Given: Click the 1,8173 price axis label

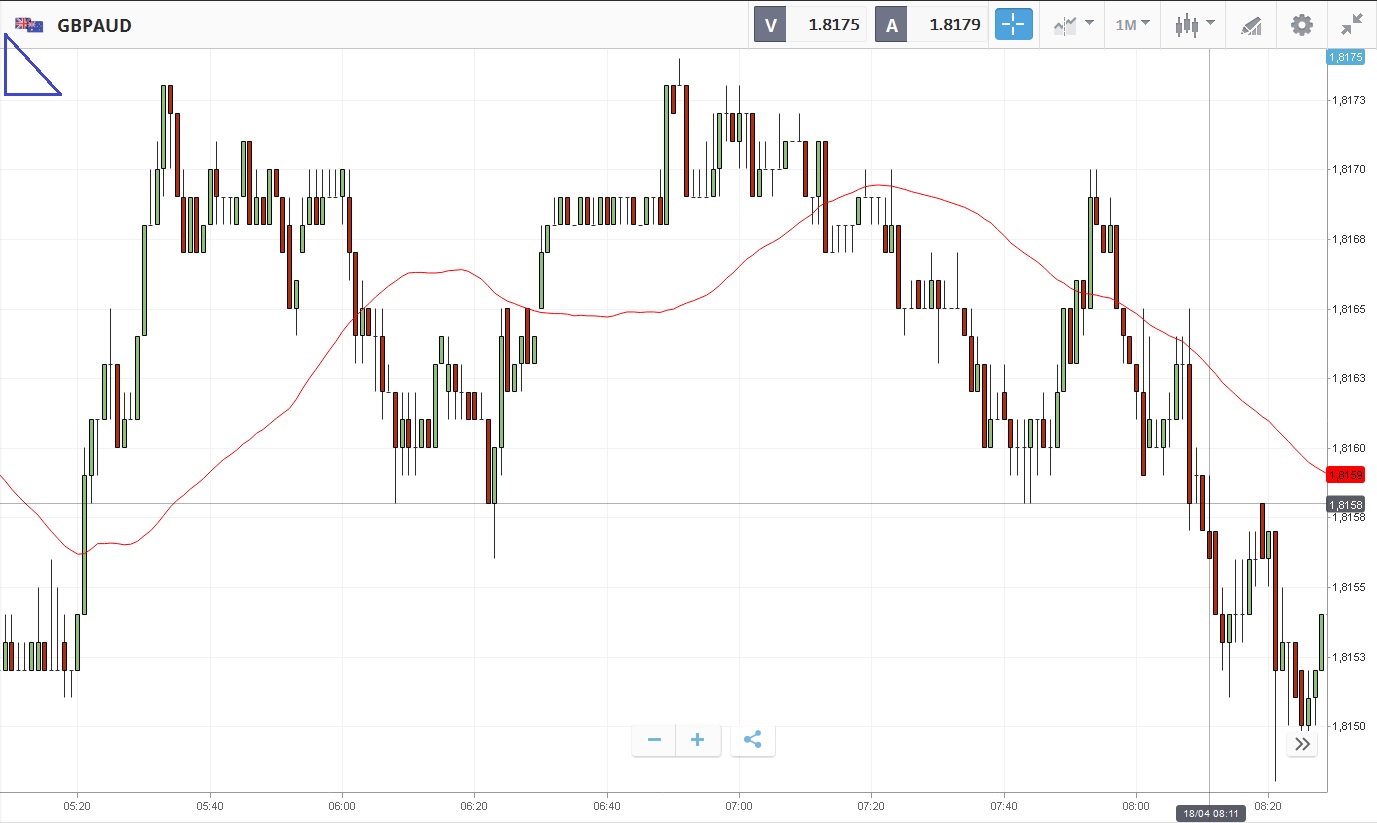Looking at the screenshot, I should pos(1348,100).
